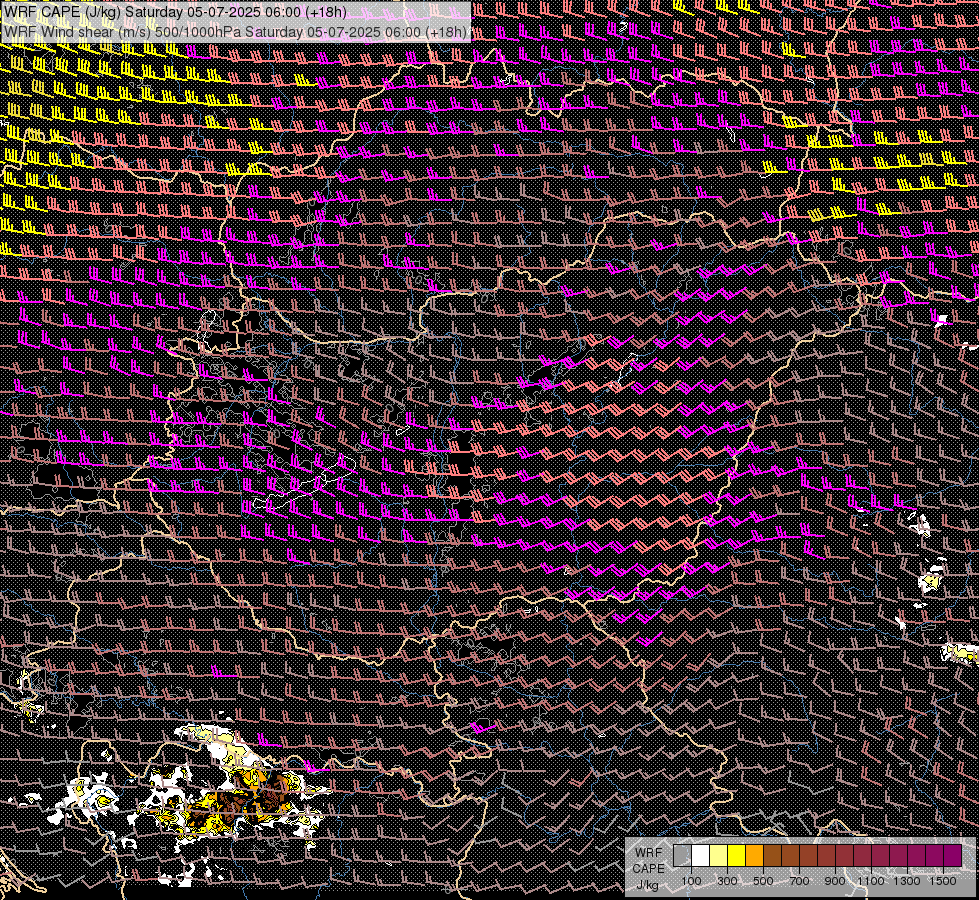The image size is (979, 900).
Task: Click the legend value 100
Action: pos(691,881)
